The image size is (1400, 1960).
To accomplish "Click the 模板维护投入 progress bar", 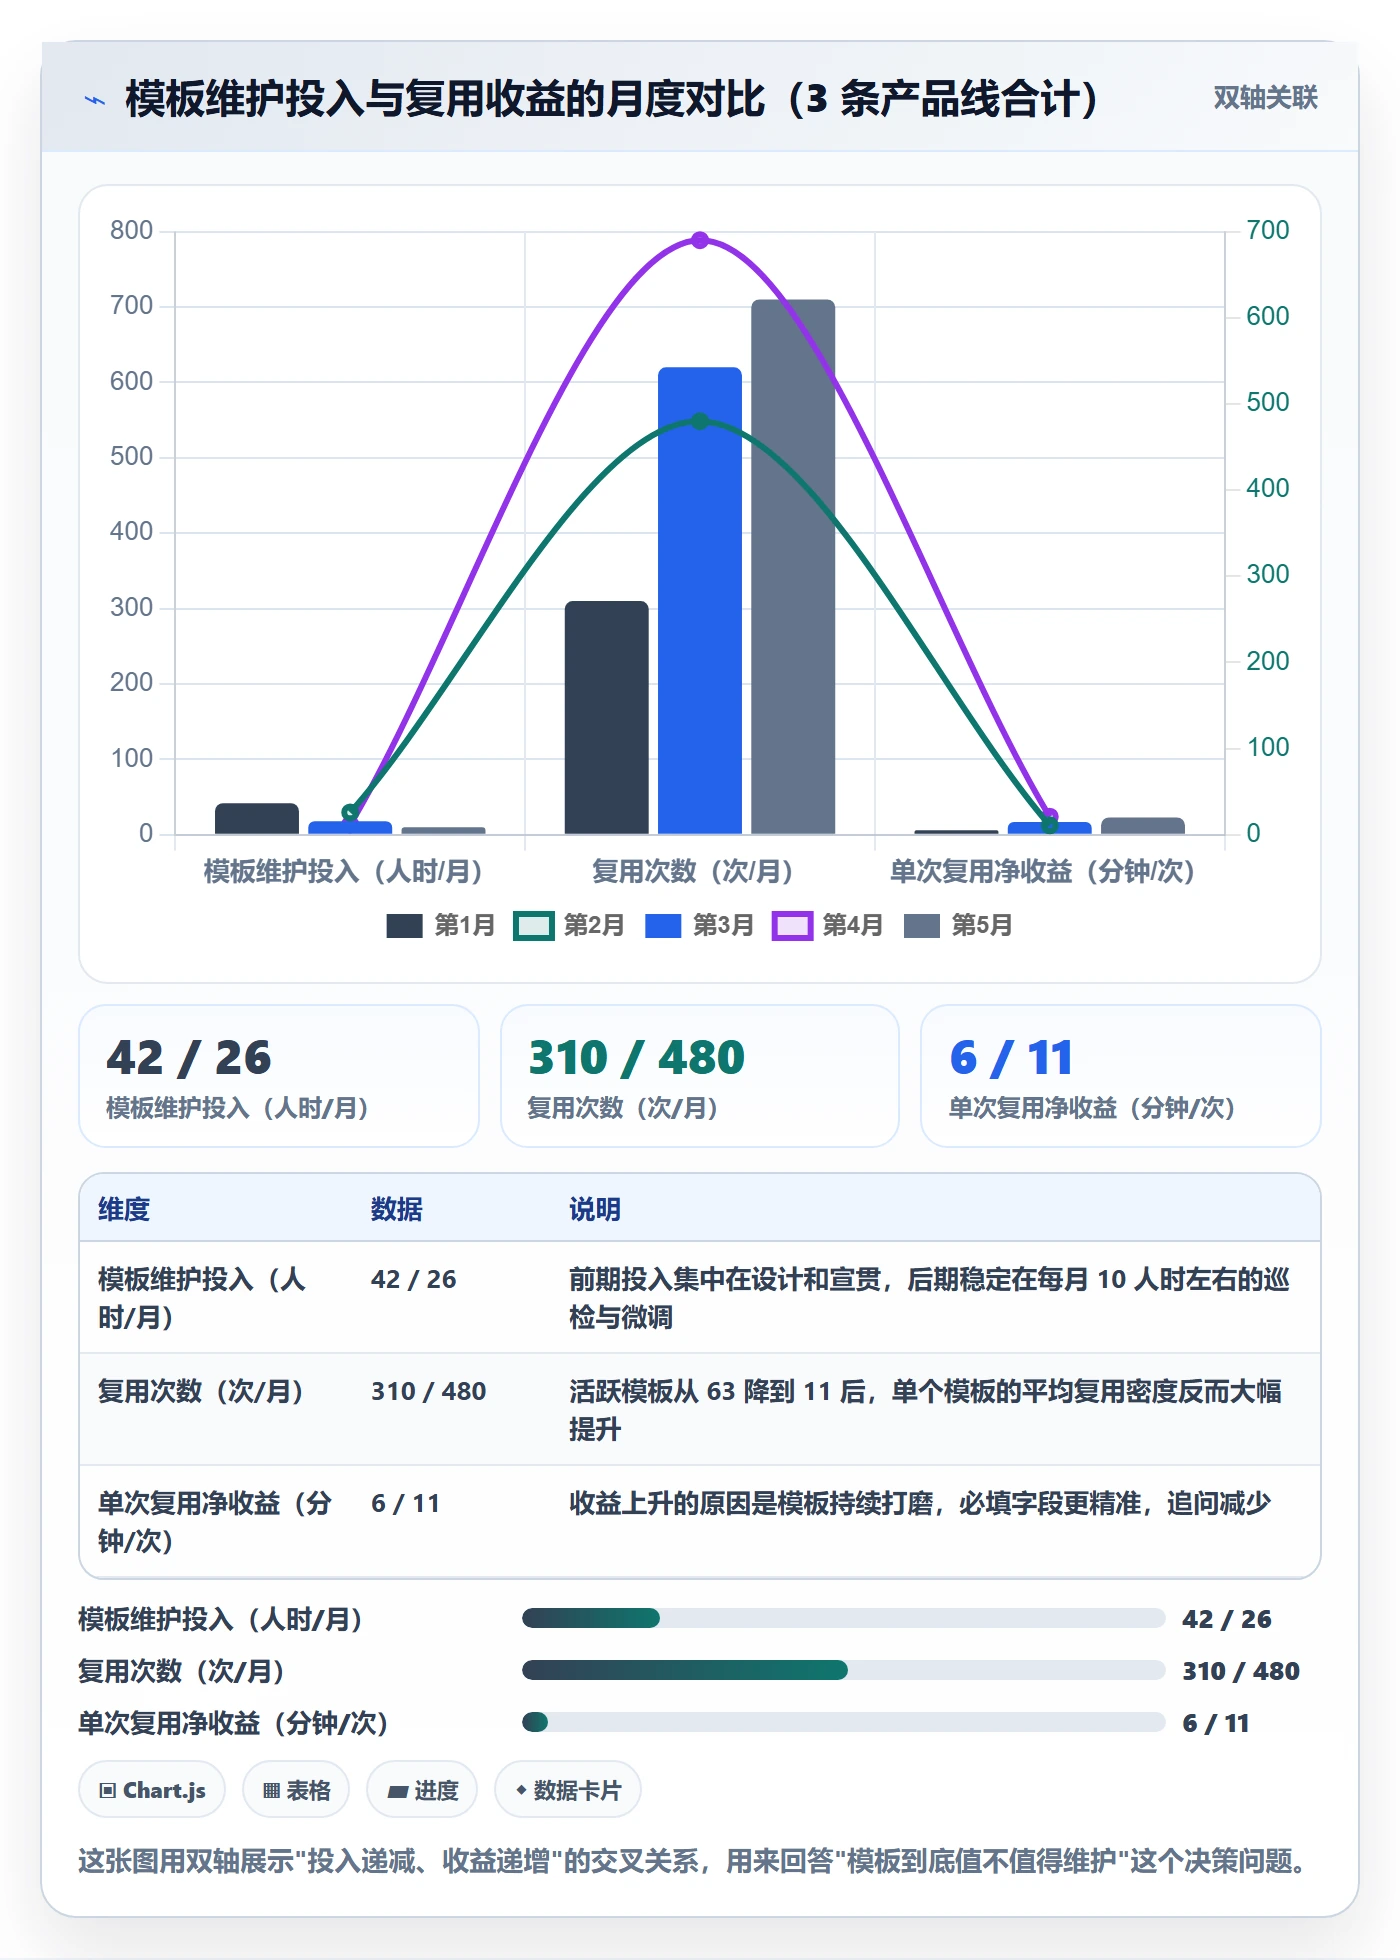I will pos(844,1618).
